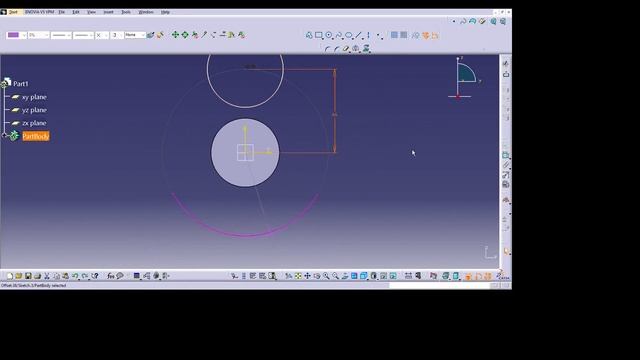Viewport: 640px width, 360px height.
Task: Open the point symbol X dropdown
Action: click(x=102, y=35)
